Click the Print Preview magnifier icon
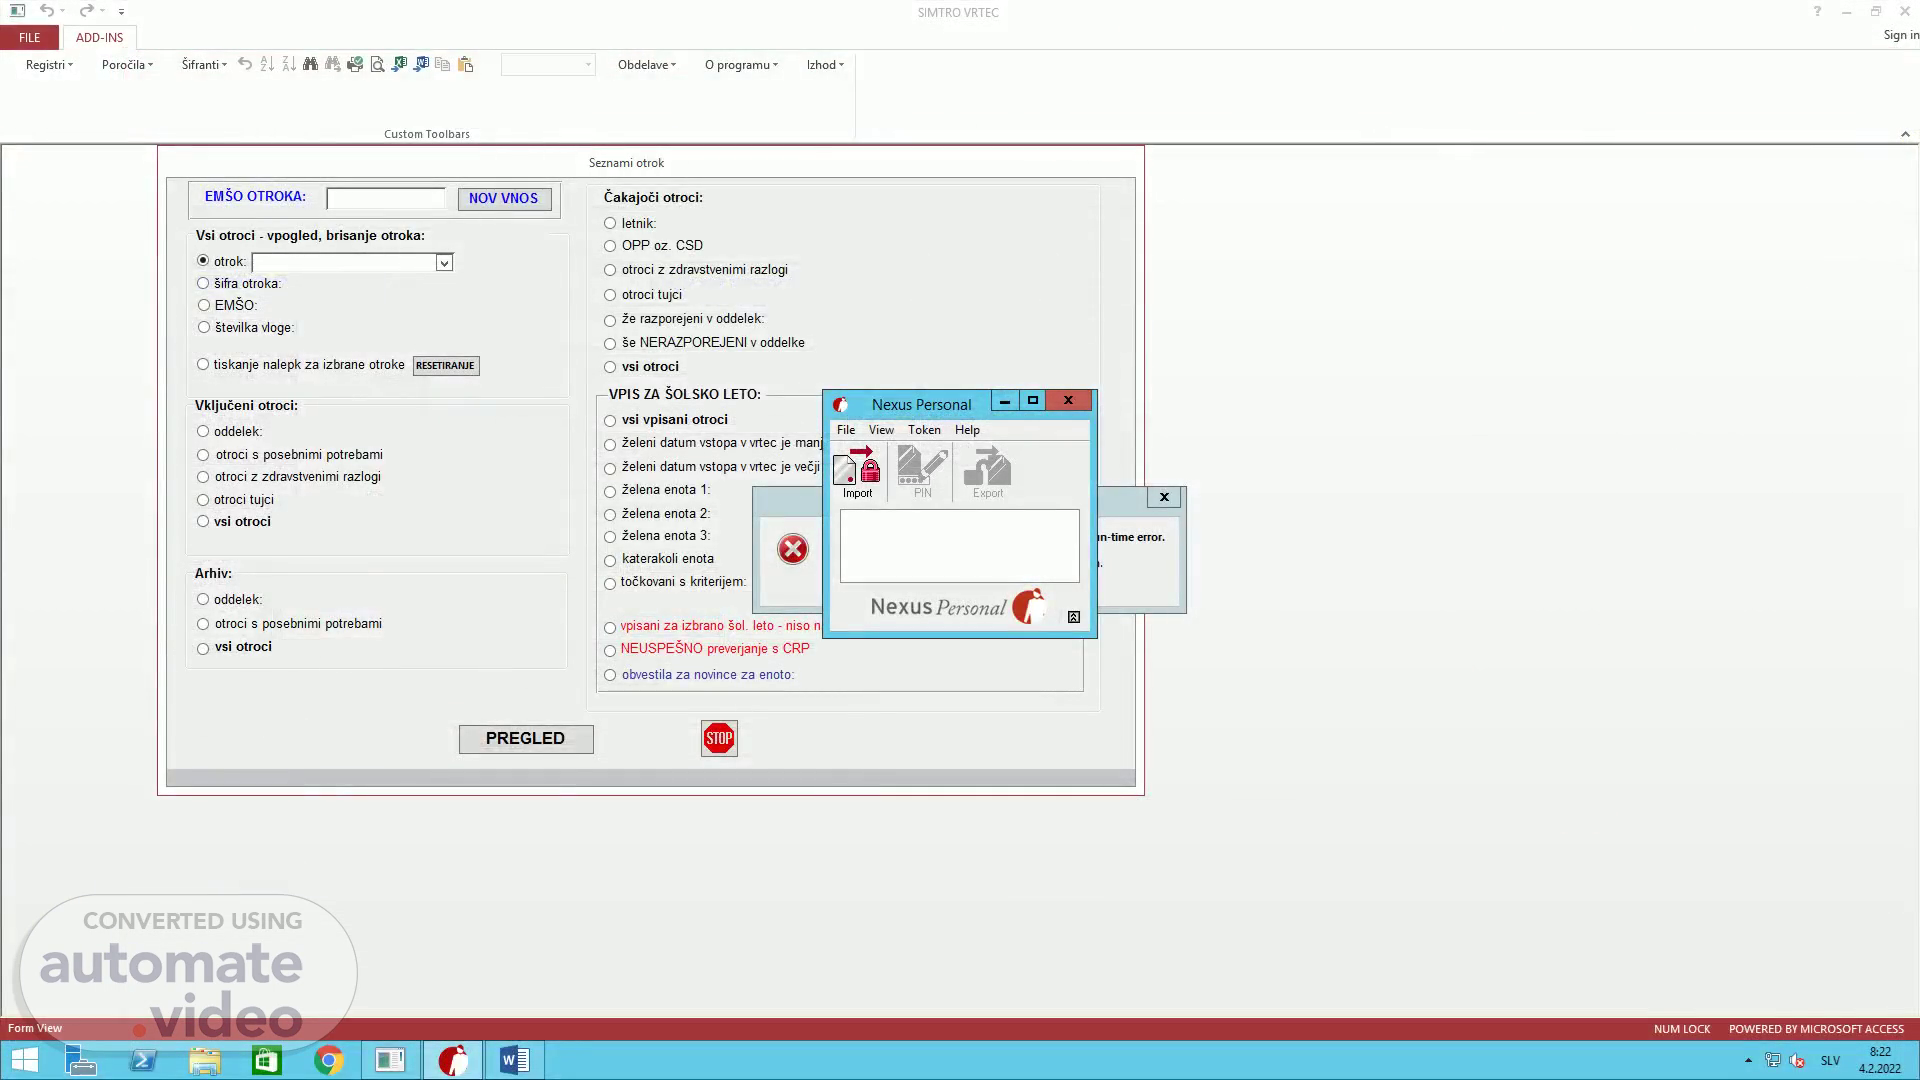The image size is (1920, 1080). (x=377, y=64)
